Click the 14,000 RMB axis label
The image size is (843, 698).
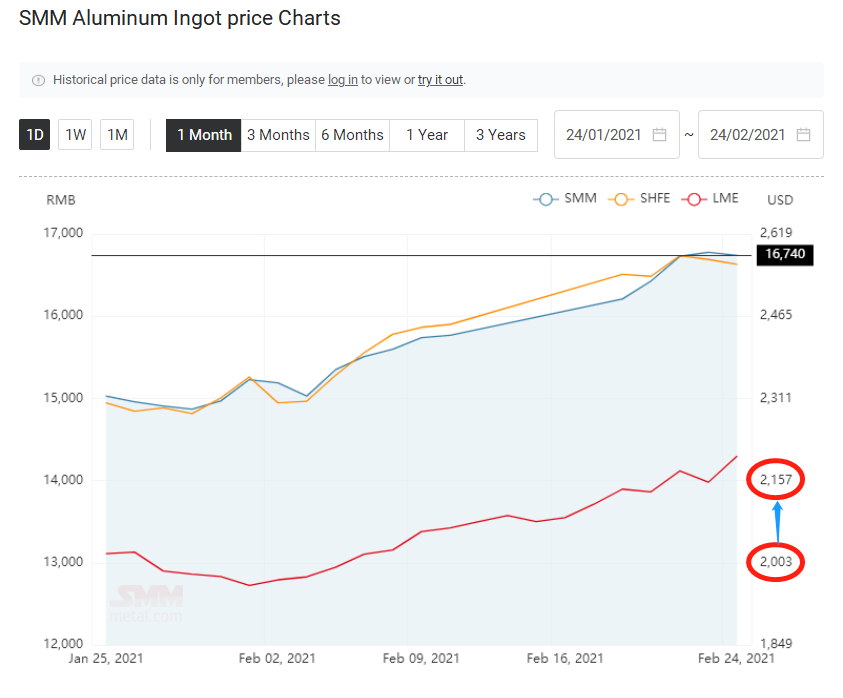(63, 480)
